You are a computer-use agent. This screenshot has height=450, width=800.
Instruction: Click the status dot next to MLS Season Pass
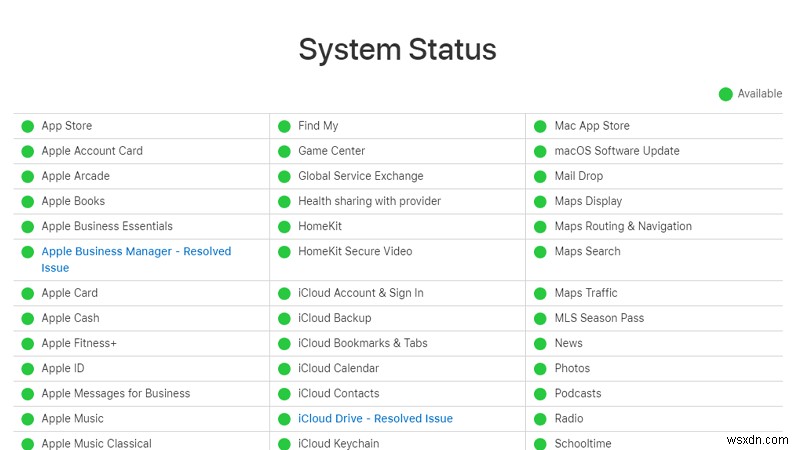coord(540,319)
